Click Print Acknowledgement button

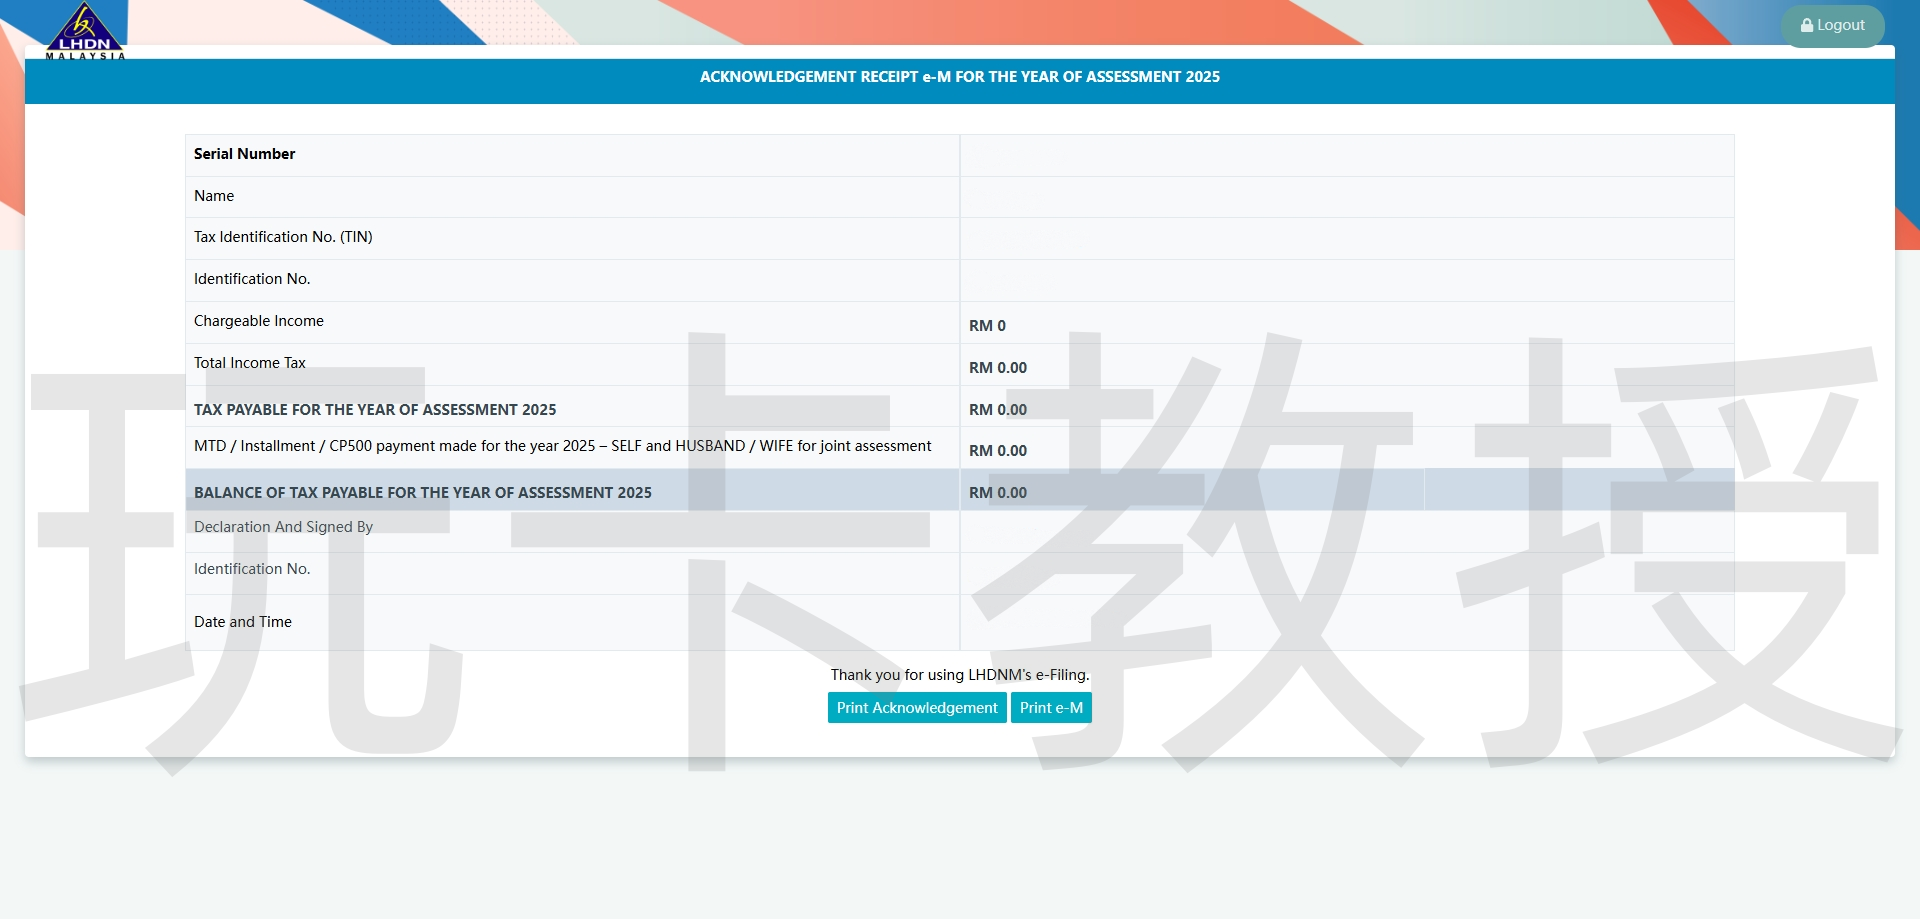click(917, 708)
